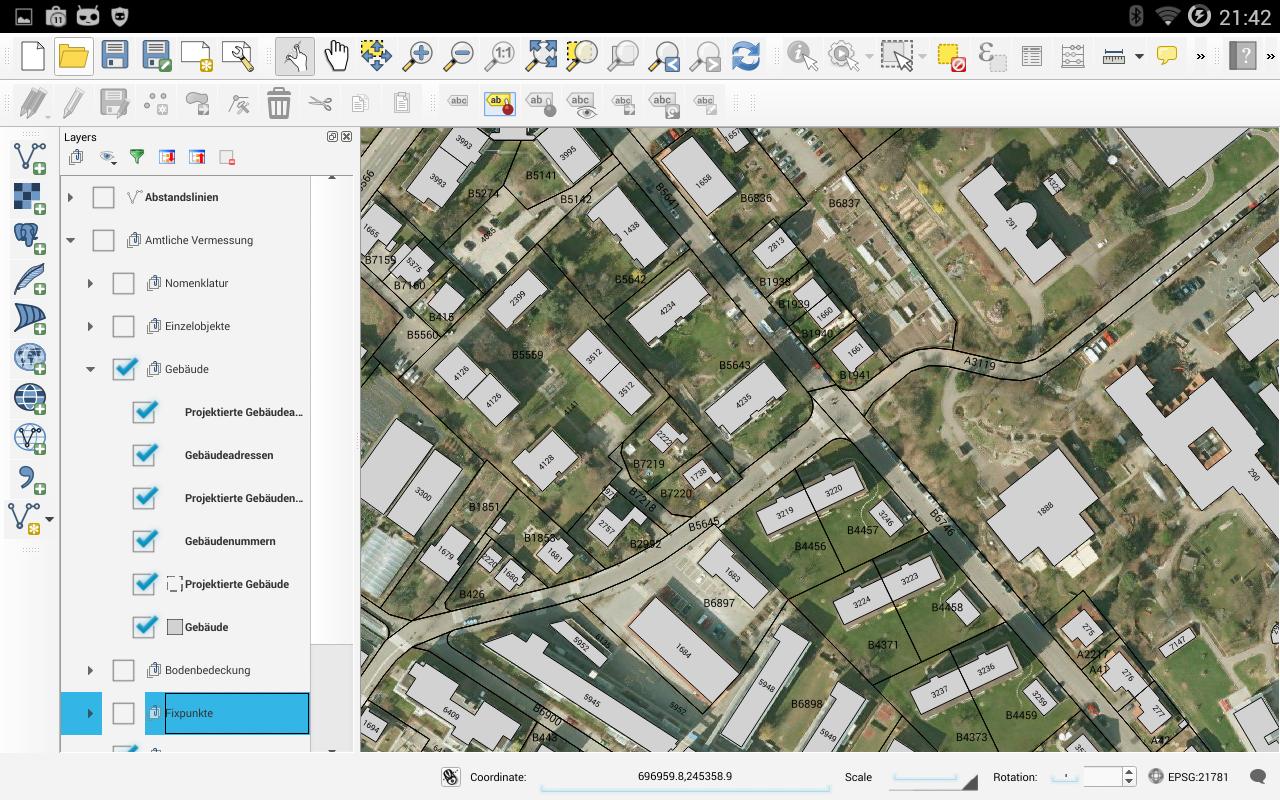
Task: Refresh the map canvas
Action: [x=746, y=56]
